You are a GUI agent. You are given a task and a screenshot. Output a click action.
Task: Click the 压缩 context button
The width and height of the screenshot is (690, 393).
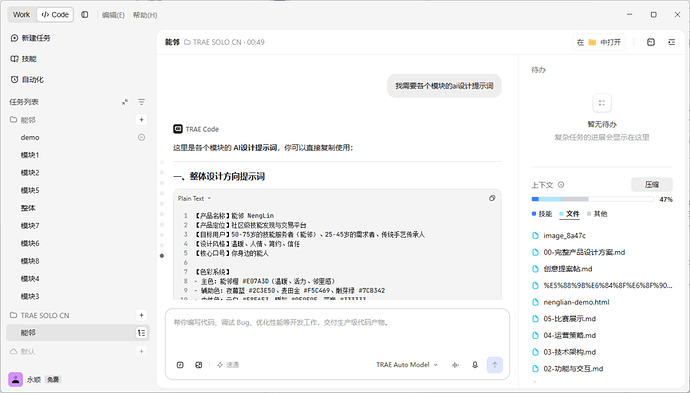[x=652, y=184]
